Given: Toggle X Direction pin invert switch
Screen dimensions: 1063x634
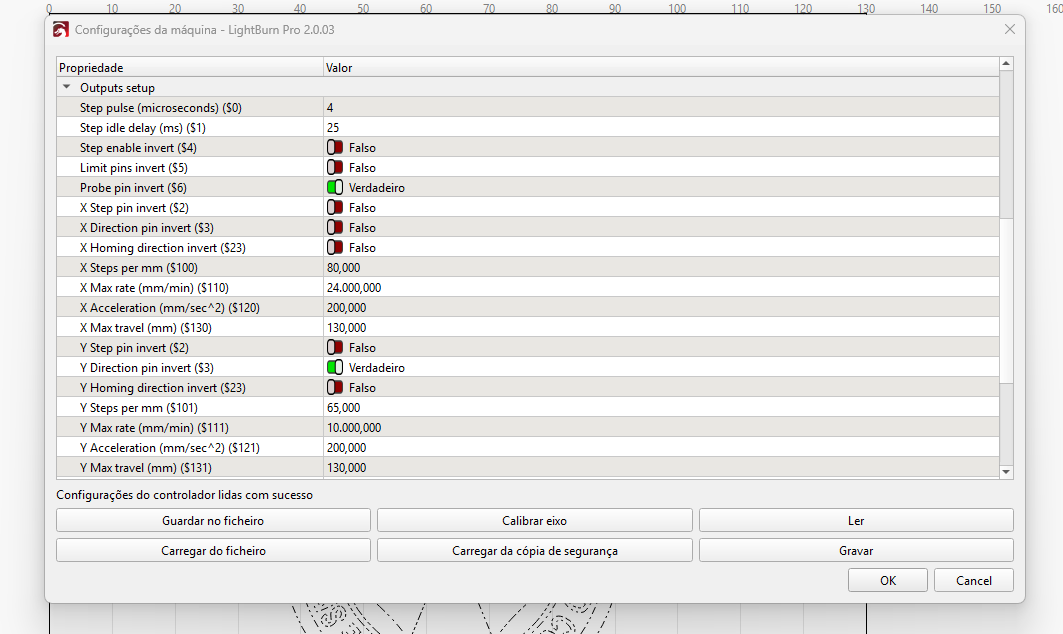Looking at the screenshot, I should tap(335, 227).
